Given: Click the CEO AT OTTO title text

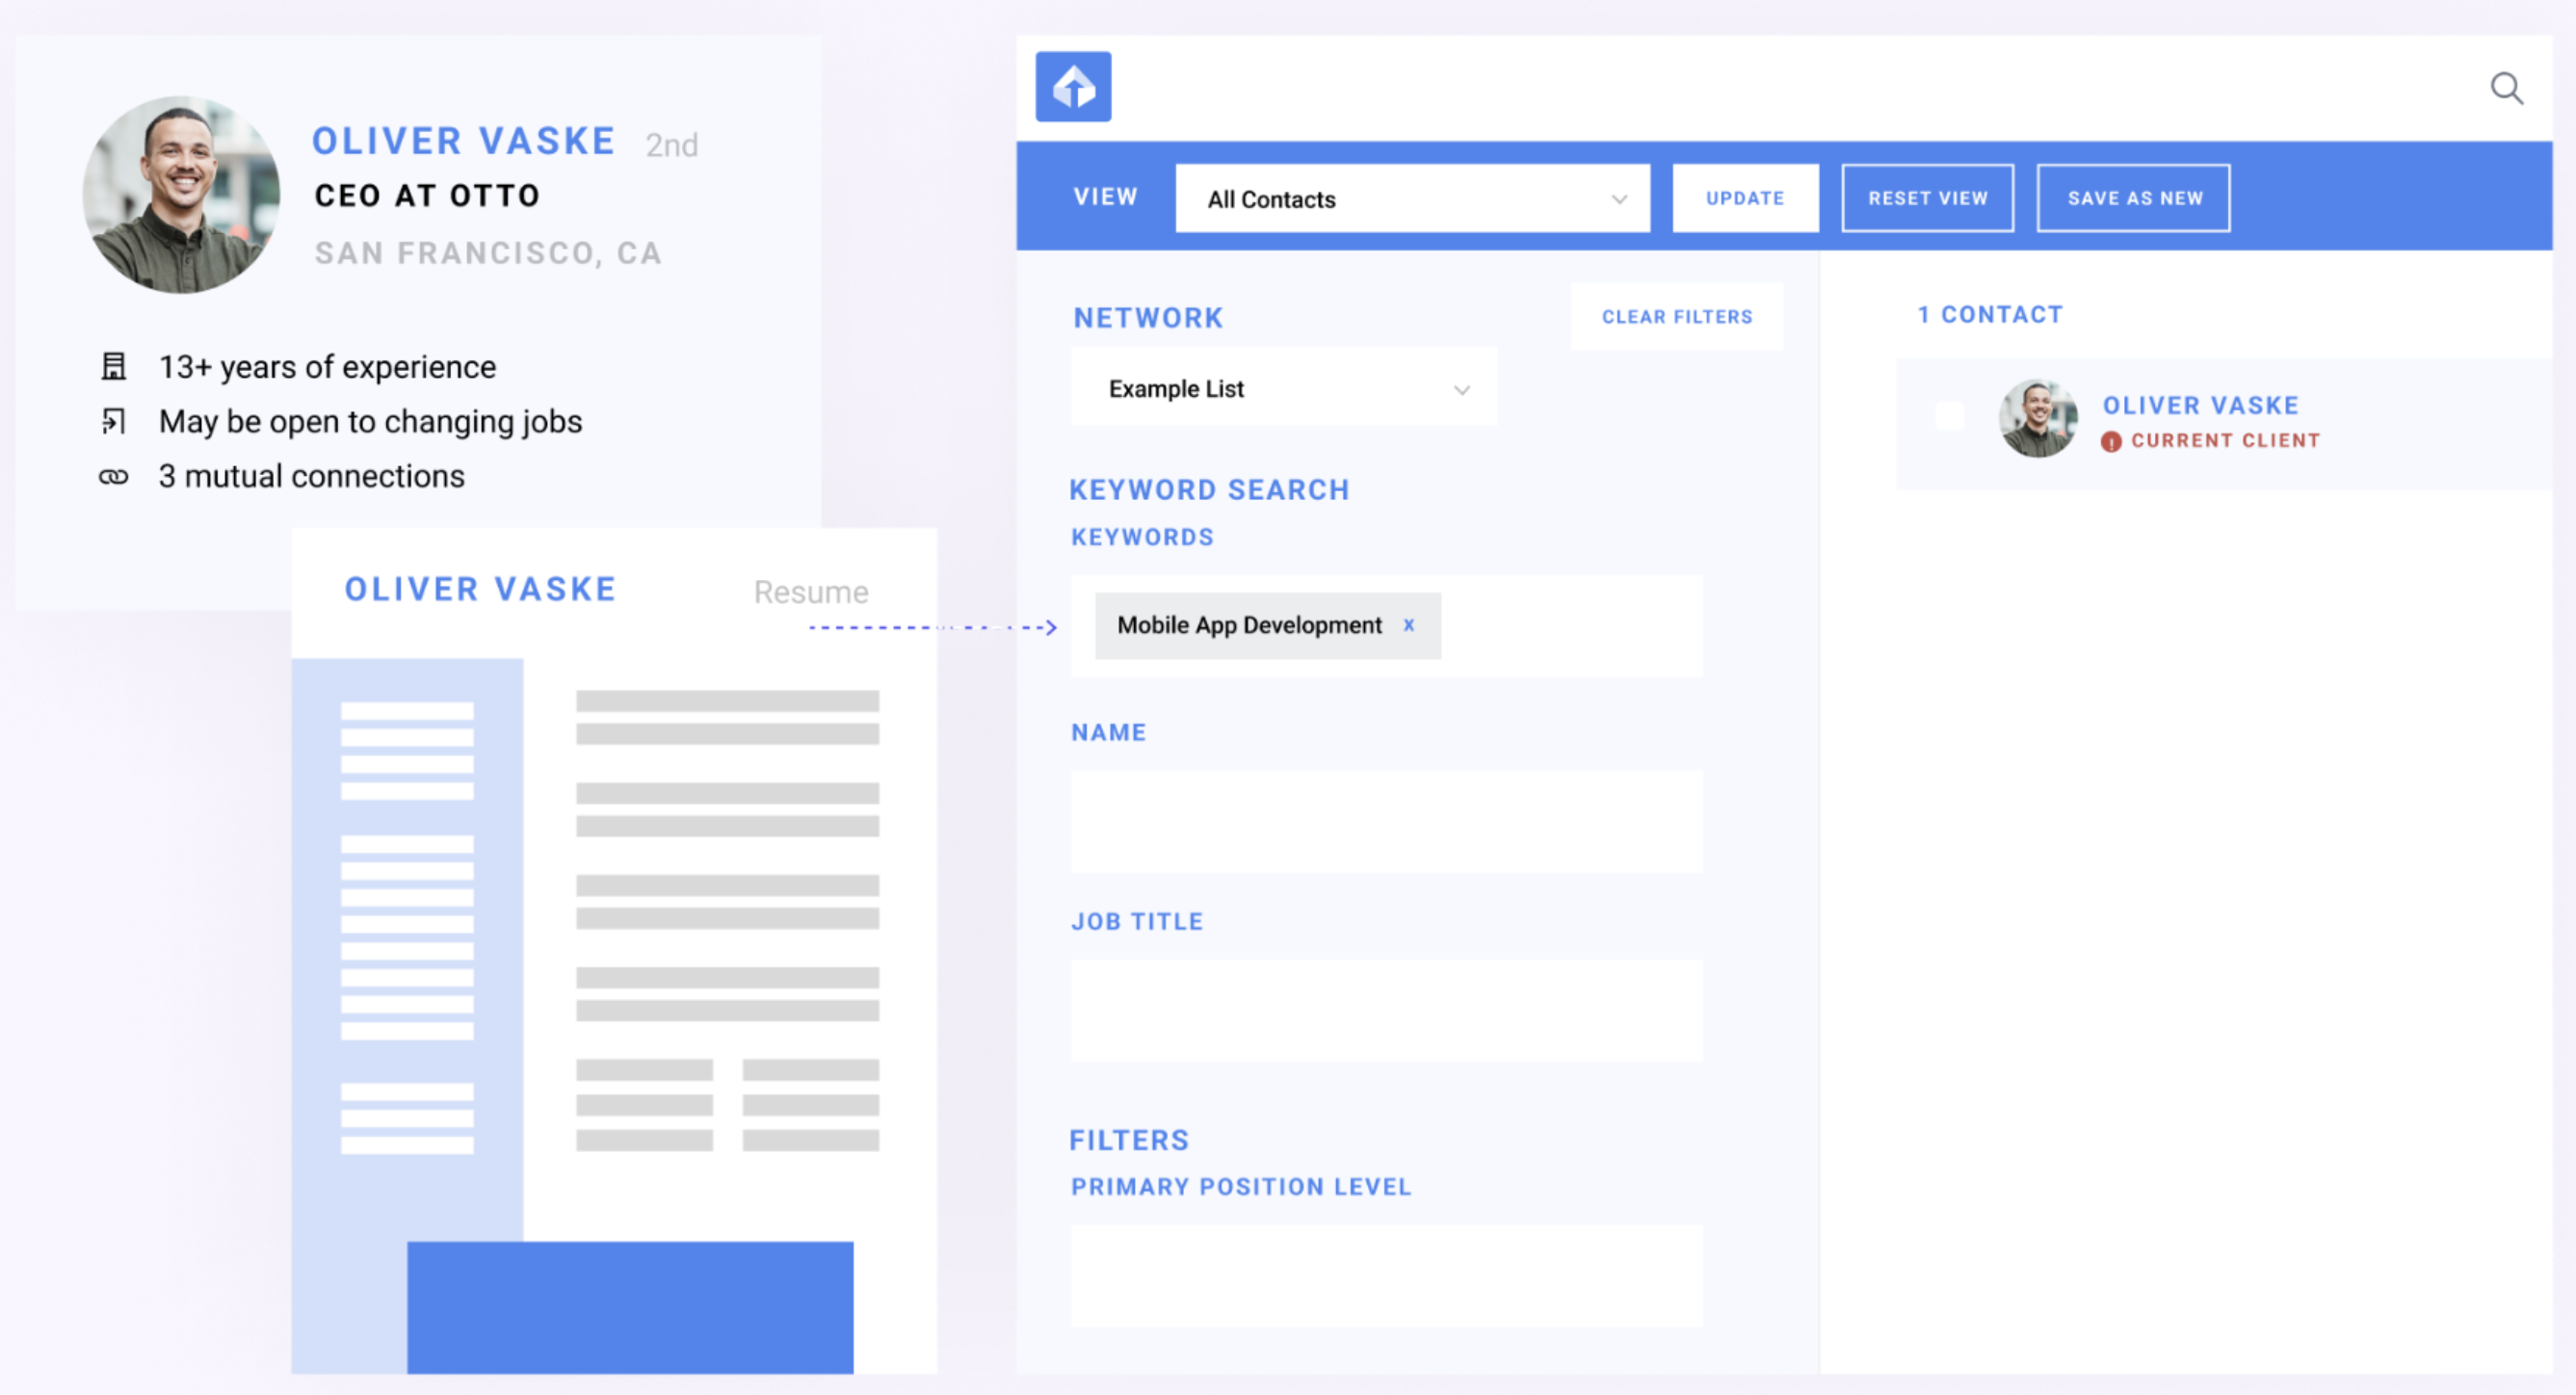Looking at the screenshot, I should tap(427, 195).
